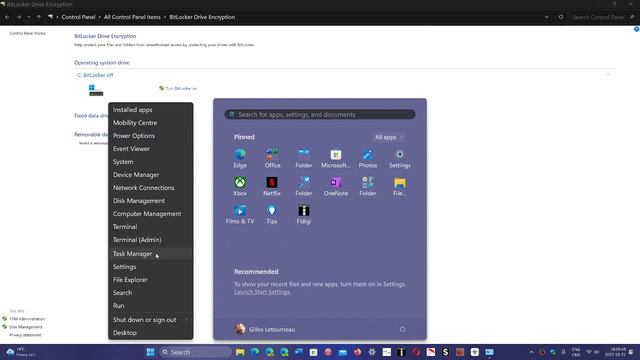Collapse the C: BitLocker off section chevron
The width and height of the screenshot is (640, 360).
[x=608, y=75]
